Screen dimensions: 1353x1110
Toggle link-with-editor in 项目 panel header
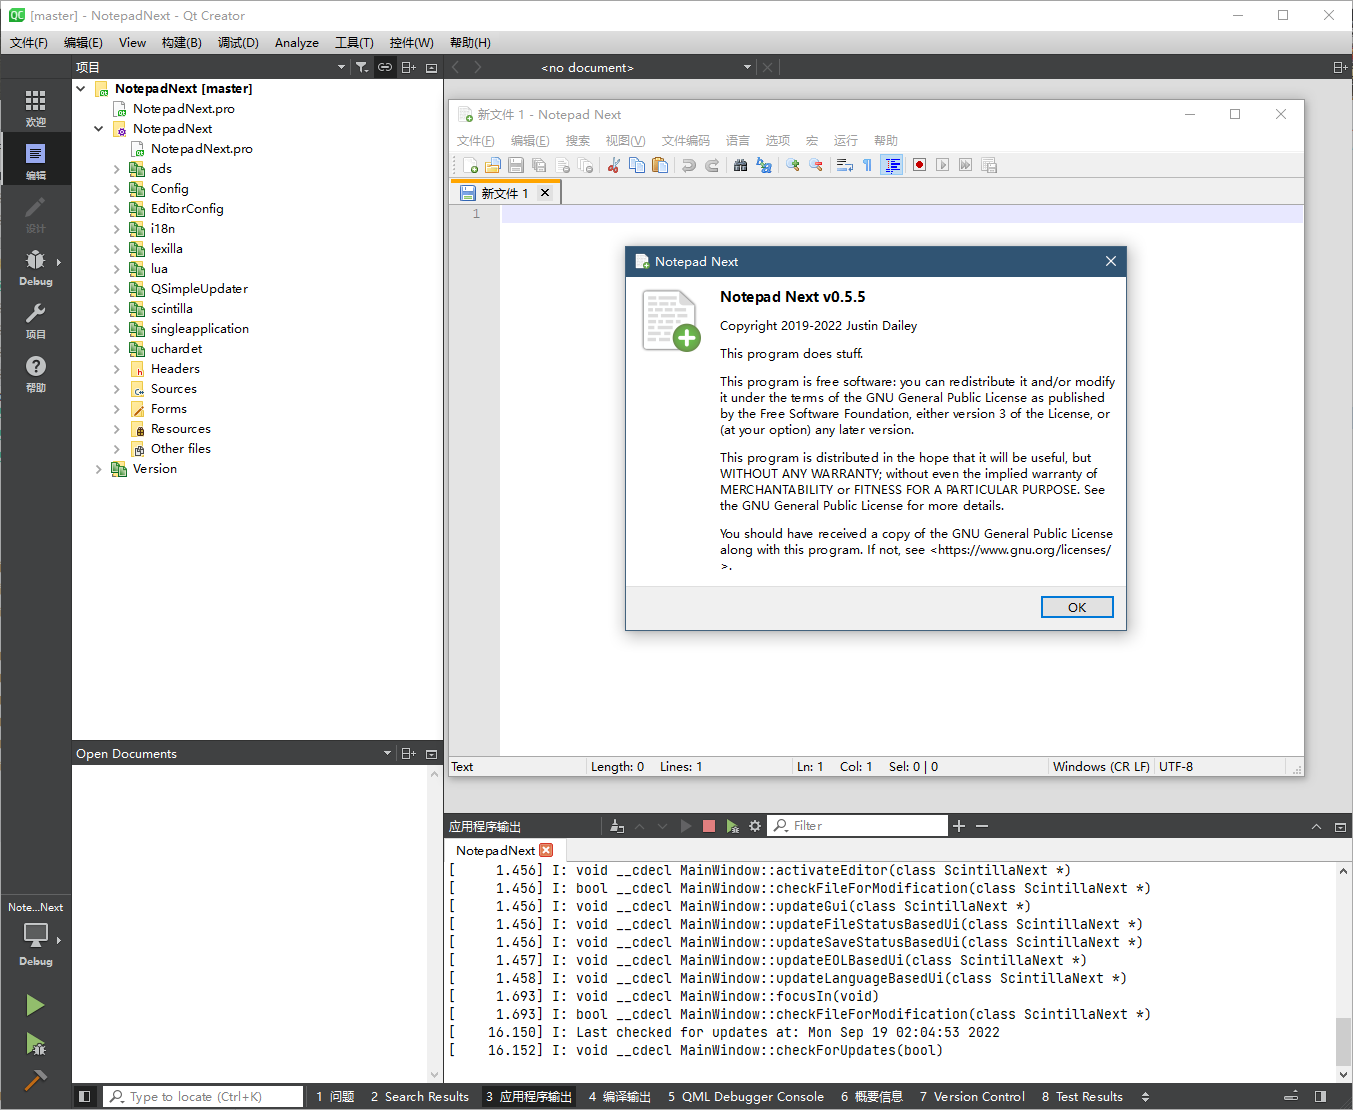[x=385, y=67]
